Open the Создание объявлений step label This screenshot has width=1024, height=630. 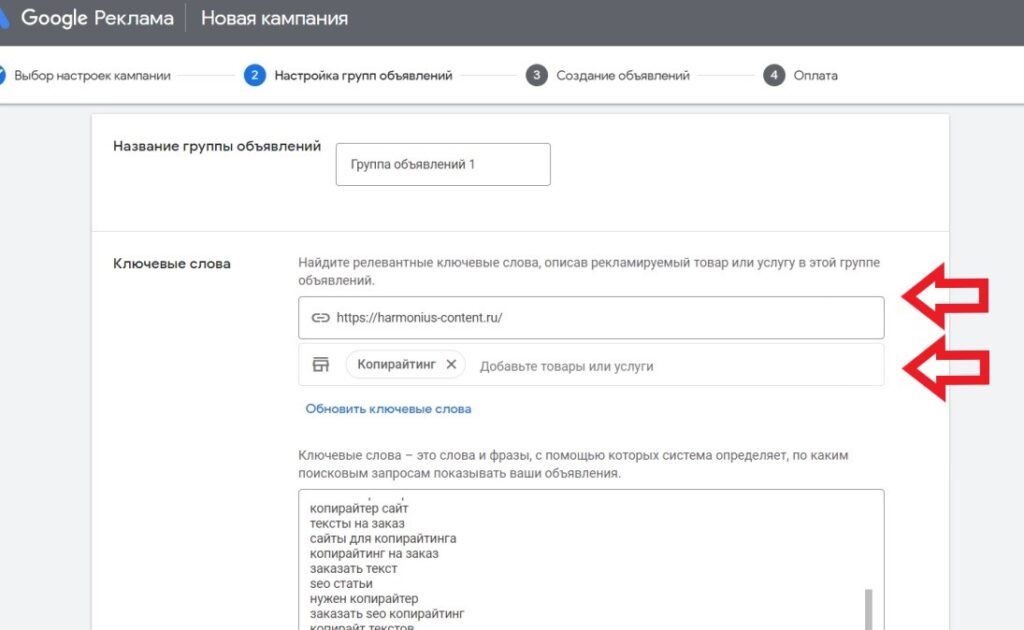click(x=623, y=76)
